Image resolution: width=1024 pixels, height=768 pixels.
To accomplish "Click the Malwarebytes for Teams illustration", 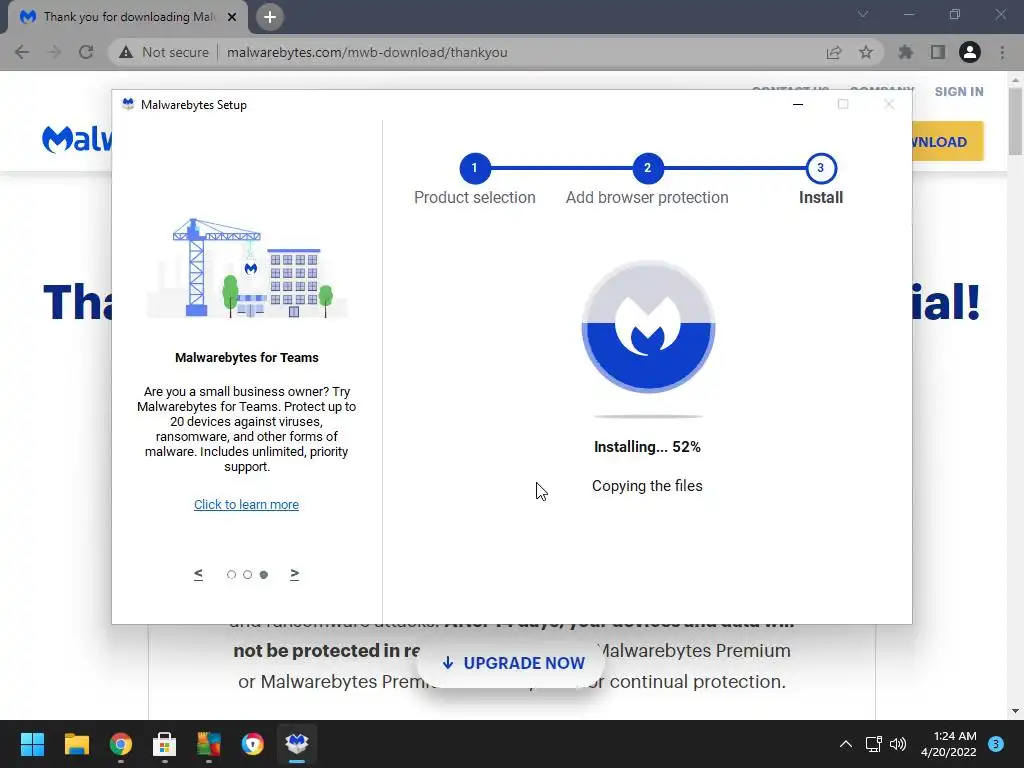I will [247, 268].
